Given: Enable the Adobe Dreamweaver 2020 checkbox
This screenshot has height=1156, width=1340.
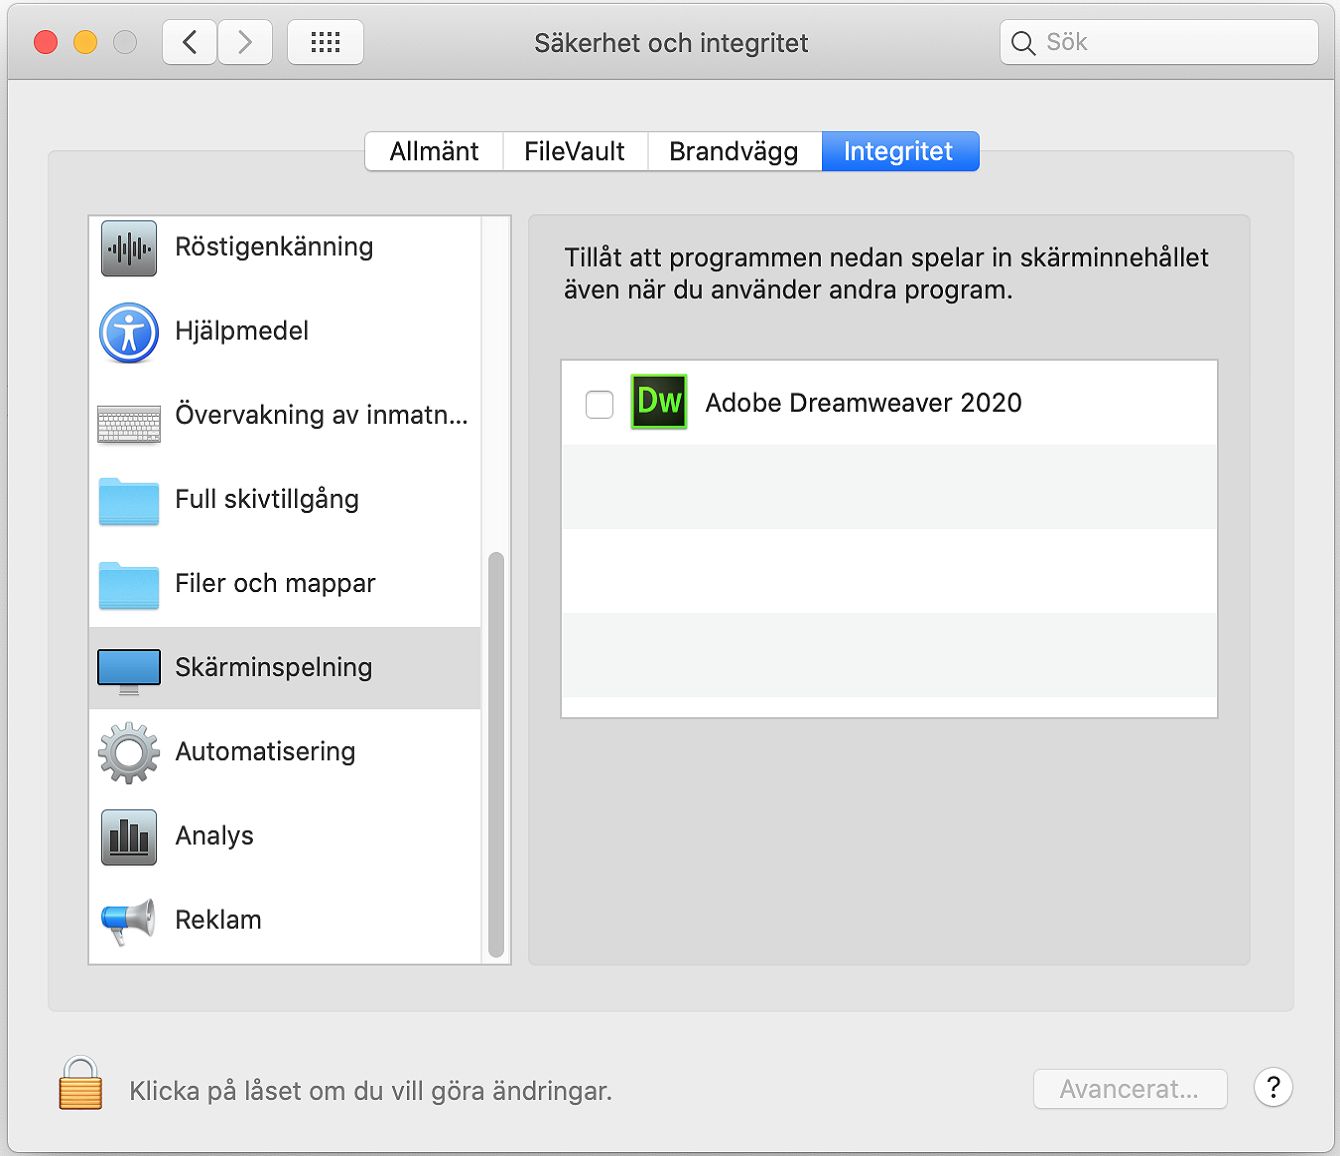Looking at the screenshot, I should 599,404.
